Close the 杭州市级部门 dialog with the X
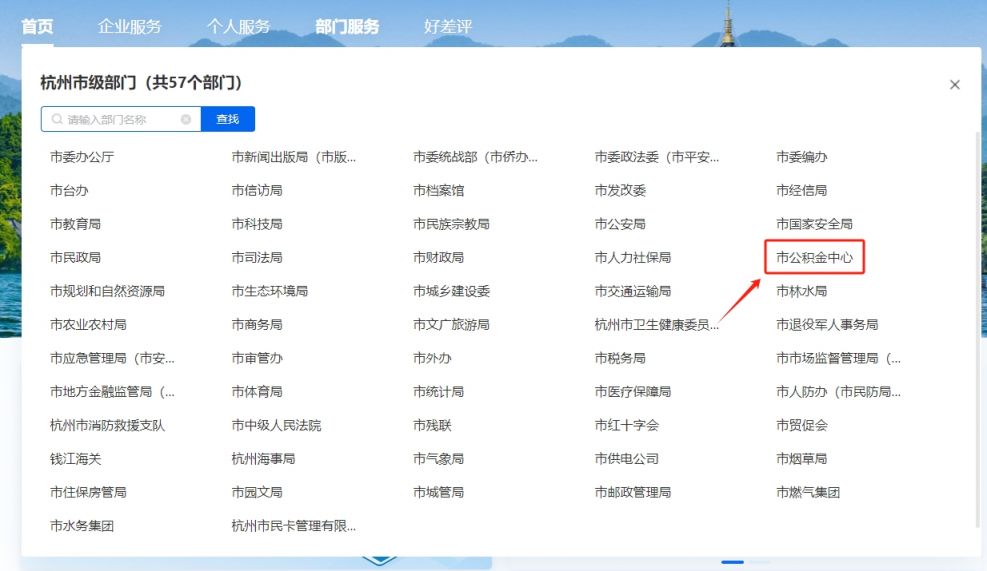 pos(954,84)
